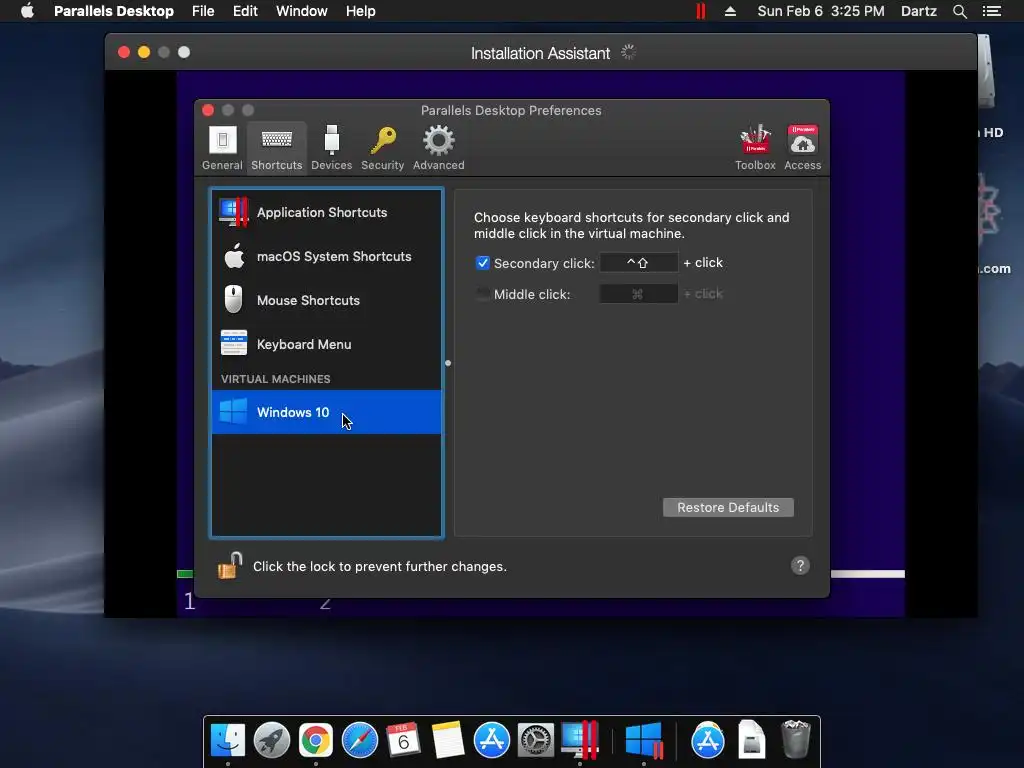1024x768 pixels.
Task: Open the Edit menu
Action: (x=245, y=11)
